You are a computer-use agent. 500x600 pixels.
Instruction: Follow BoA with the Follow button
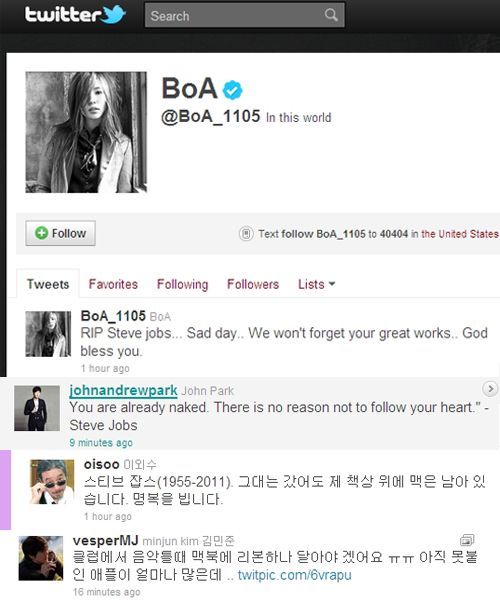pos(60,233)
